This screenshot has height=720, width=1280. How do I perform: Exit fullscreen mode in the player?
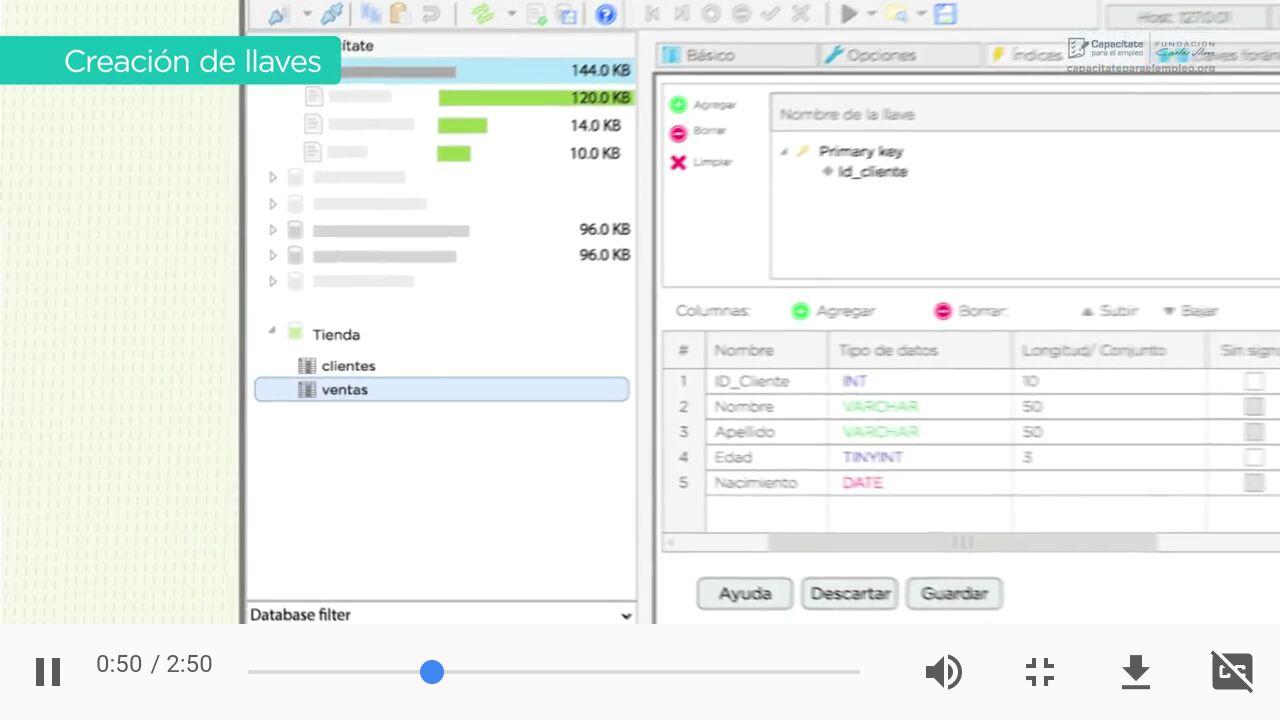pos(1040,672)
